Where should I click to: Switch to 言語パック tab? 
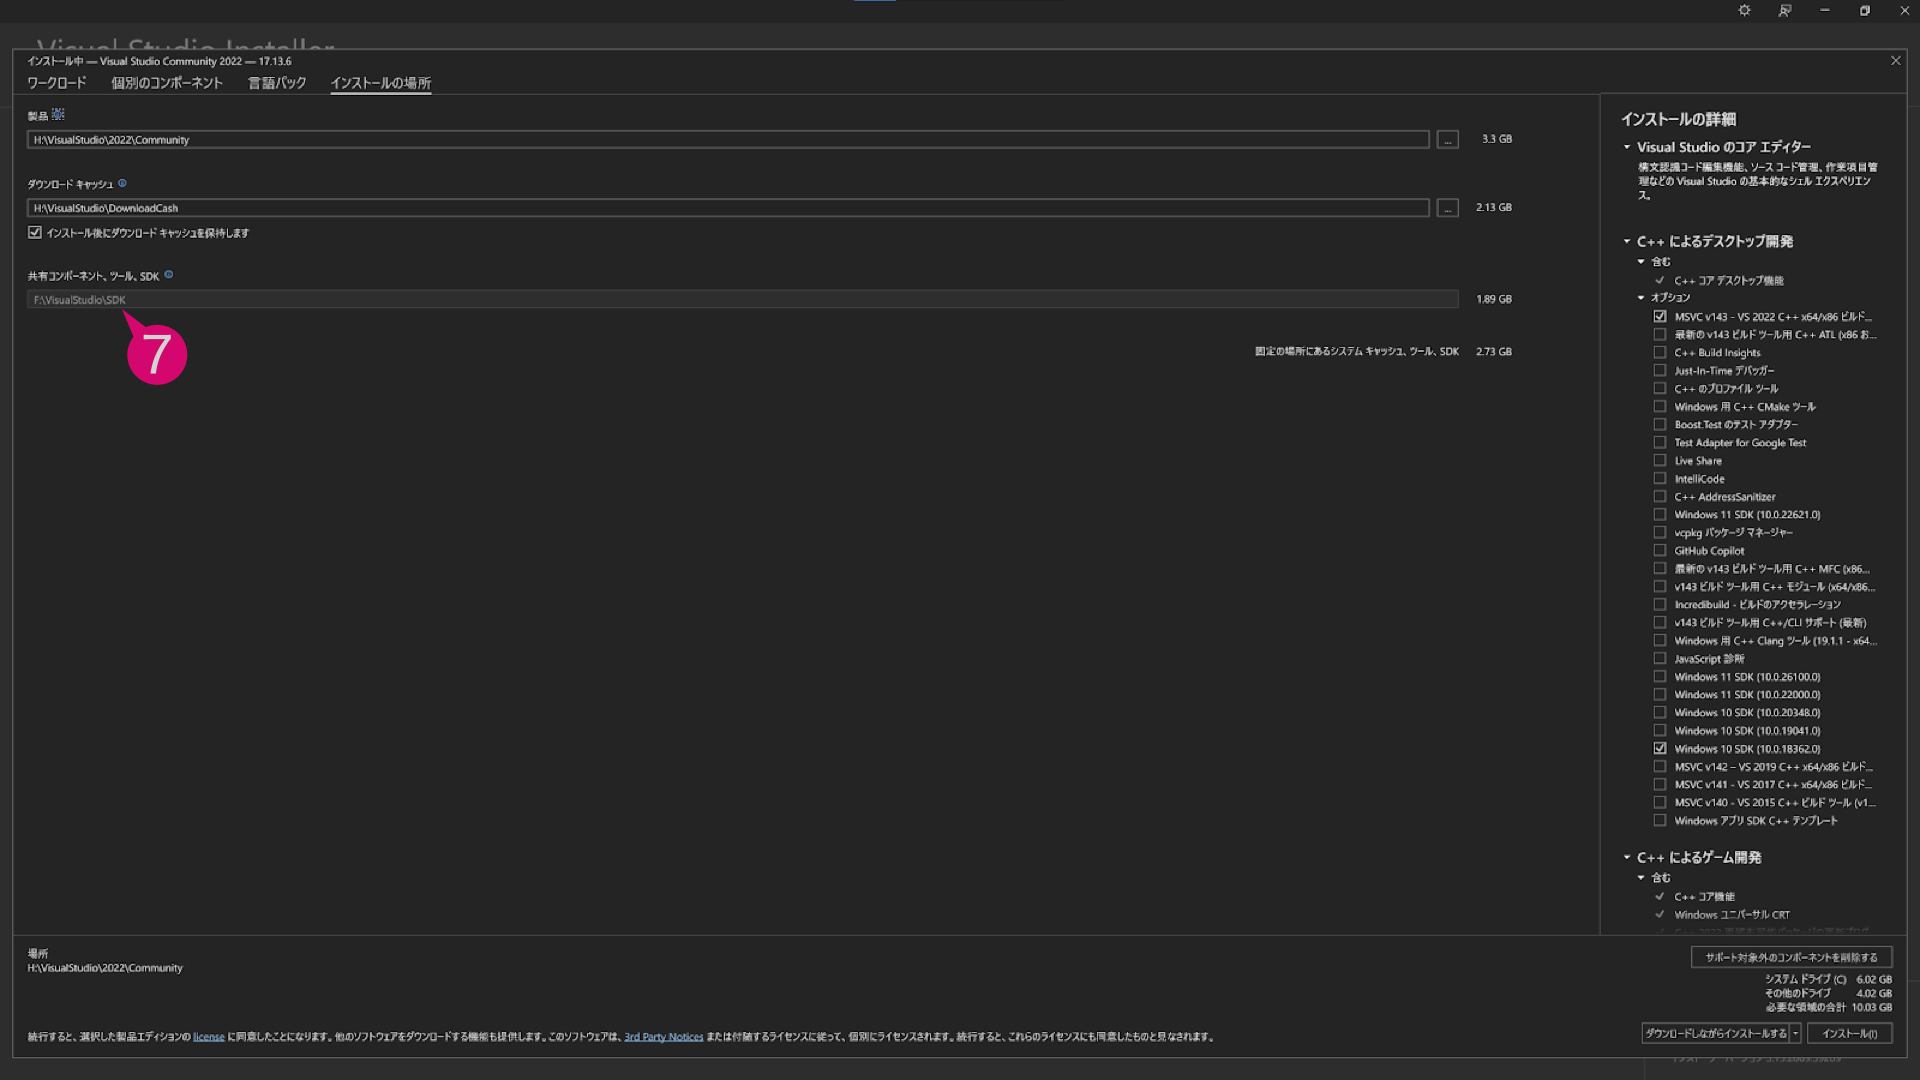click(x=277, y=83)
